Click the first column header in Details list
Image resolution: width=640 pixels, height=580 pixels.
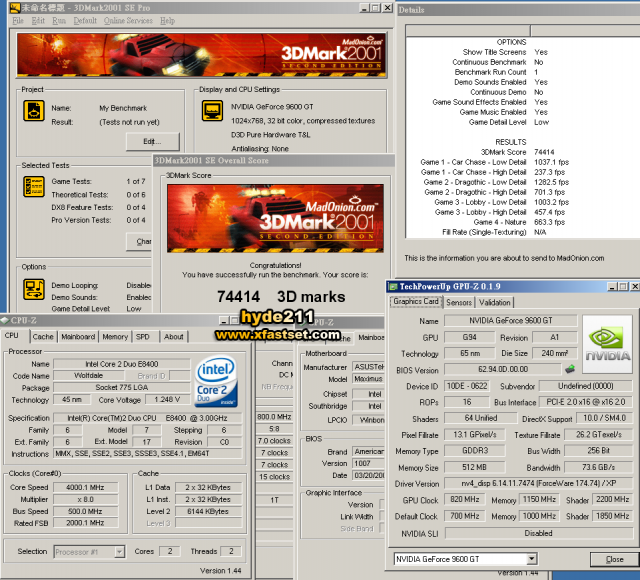point(468,30)
